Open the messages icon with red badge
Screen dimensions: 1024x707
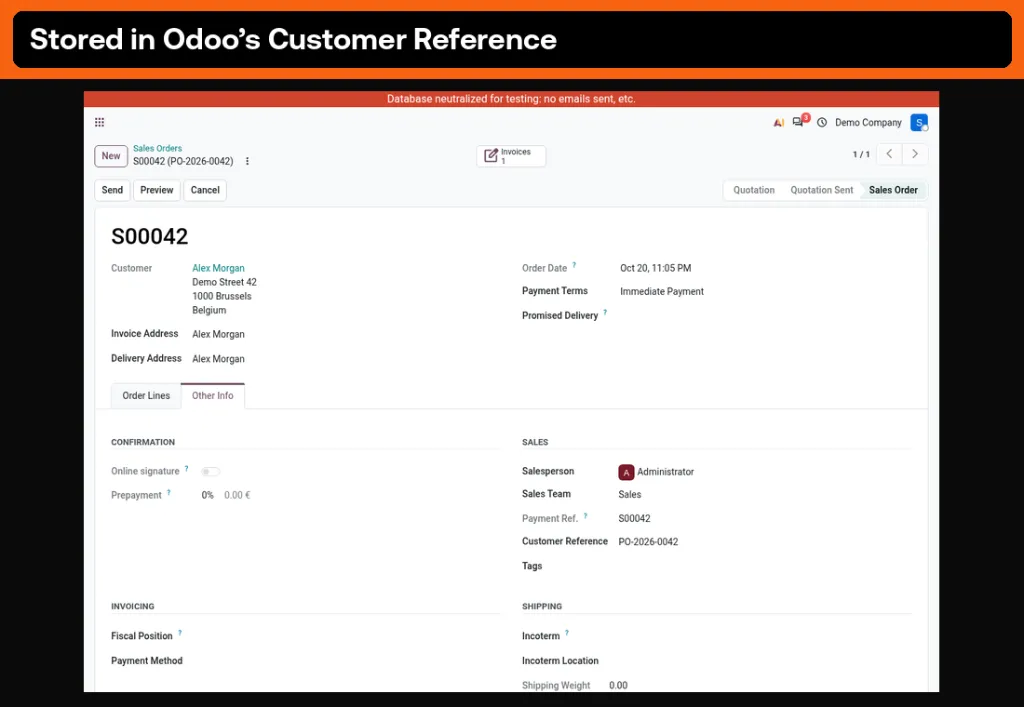pos(800,121)
